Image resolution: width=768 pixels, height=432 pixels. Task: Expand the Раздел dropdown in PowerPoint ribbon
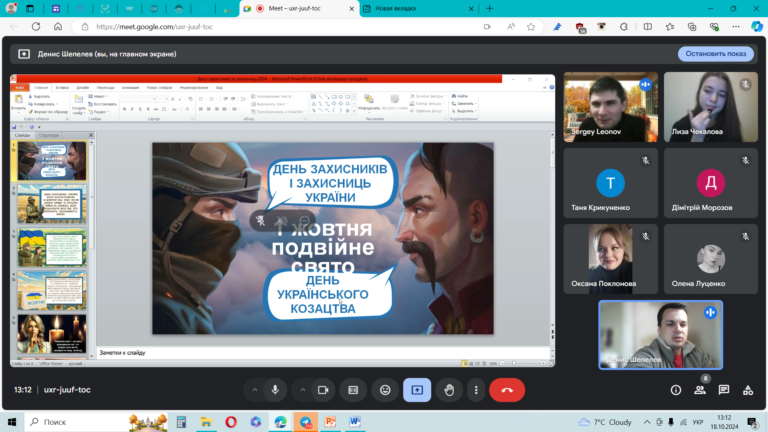pos(99,112)
